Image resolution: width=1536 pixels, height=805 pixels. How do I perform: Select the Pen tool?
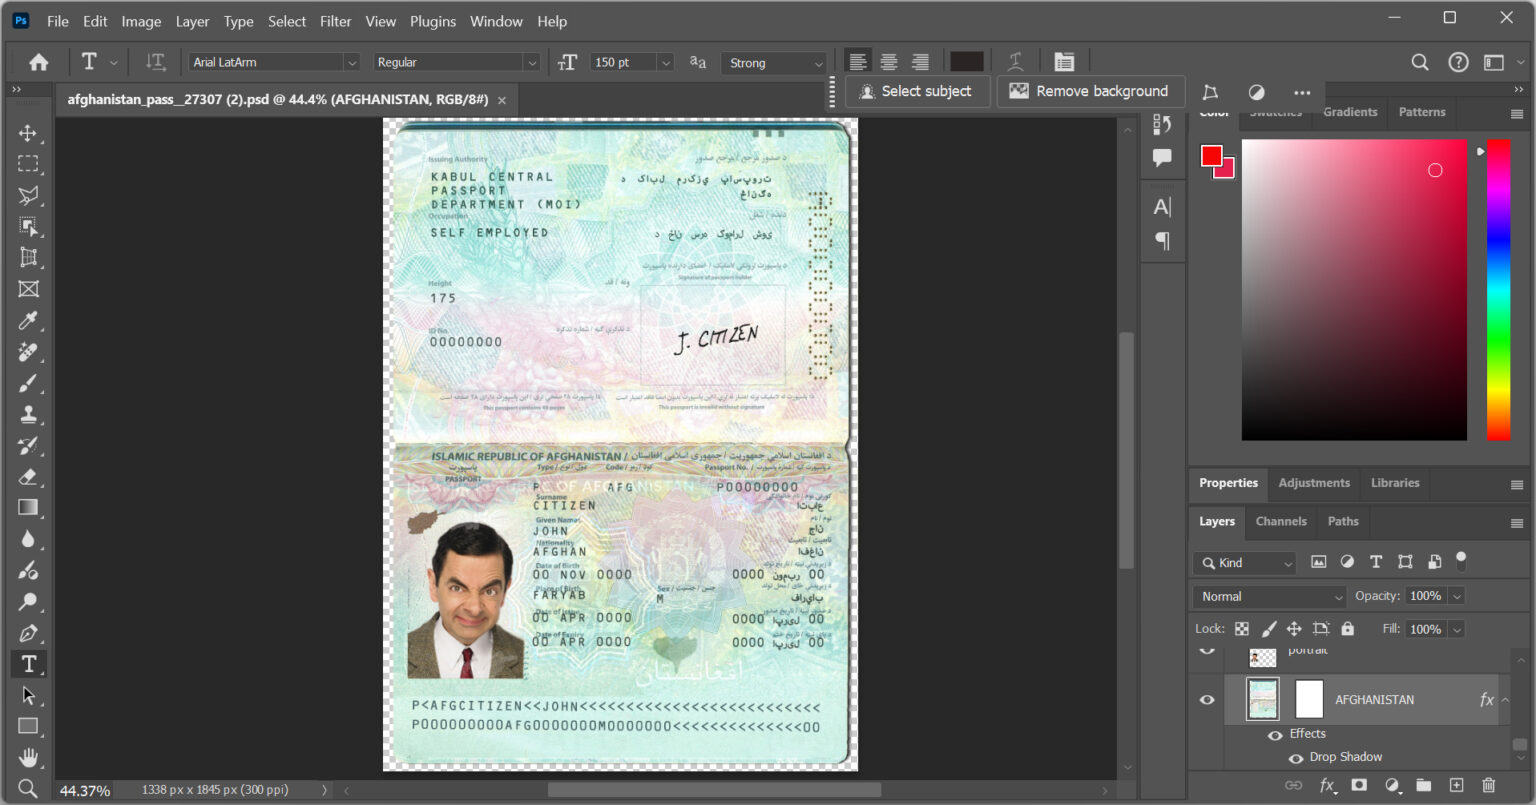(28, 633)
